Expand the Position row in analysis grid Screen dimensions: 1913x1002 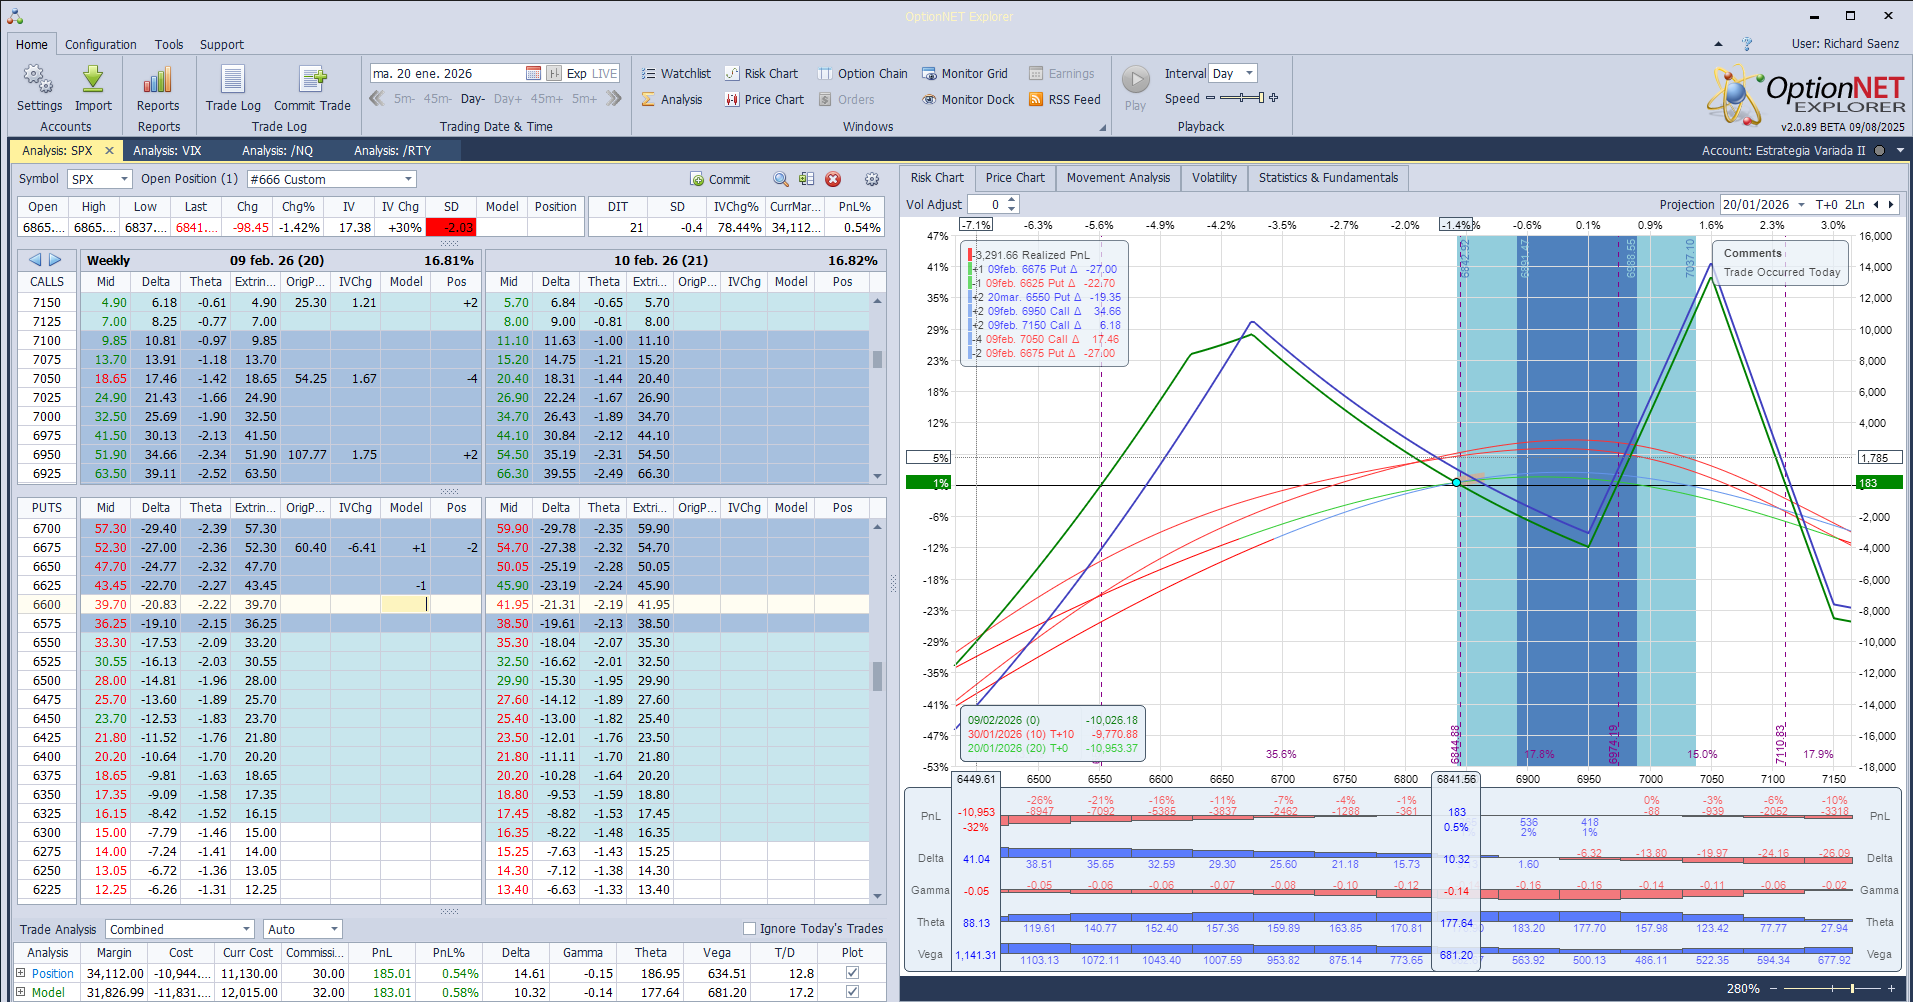coord(21,972)
